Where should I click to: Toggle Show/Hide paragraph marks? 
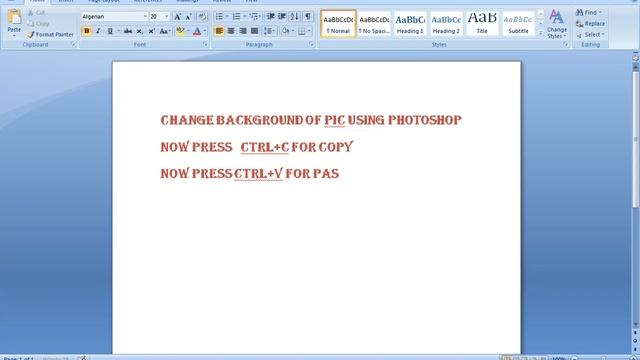[x=308, y=16]
